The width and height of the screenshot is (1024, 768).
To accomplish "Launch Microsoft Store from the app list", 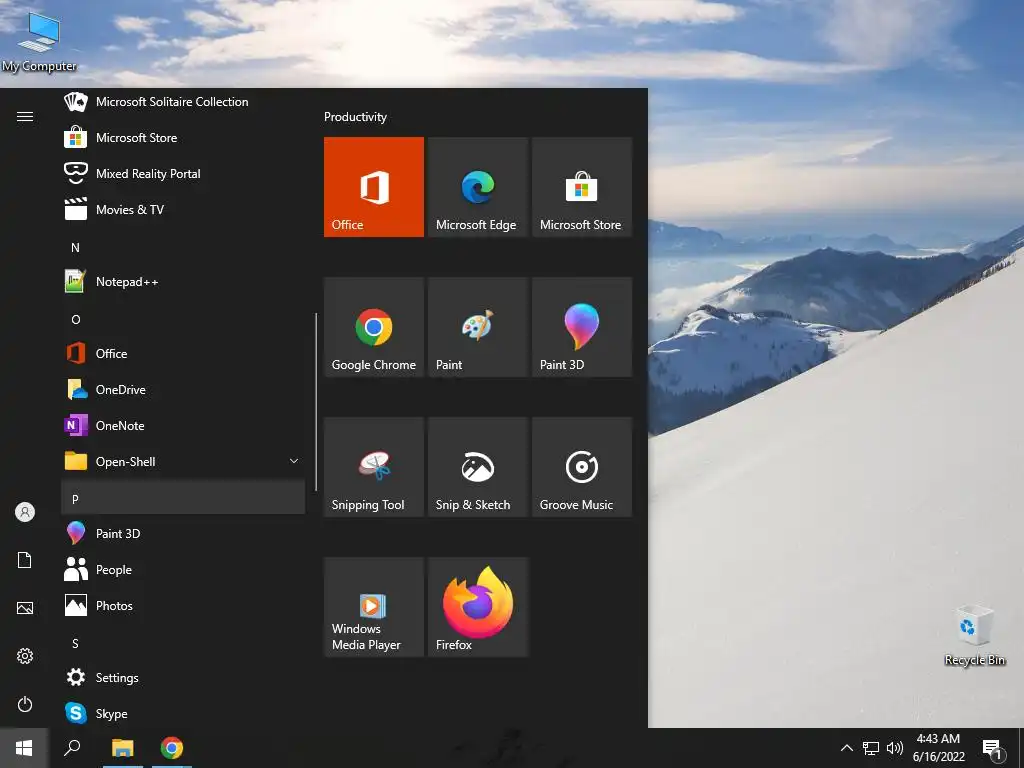I will (183, 138).
